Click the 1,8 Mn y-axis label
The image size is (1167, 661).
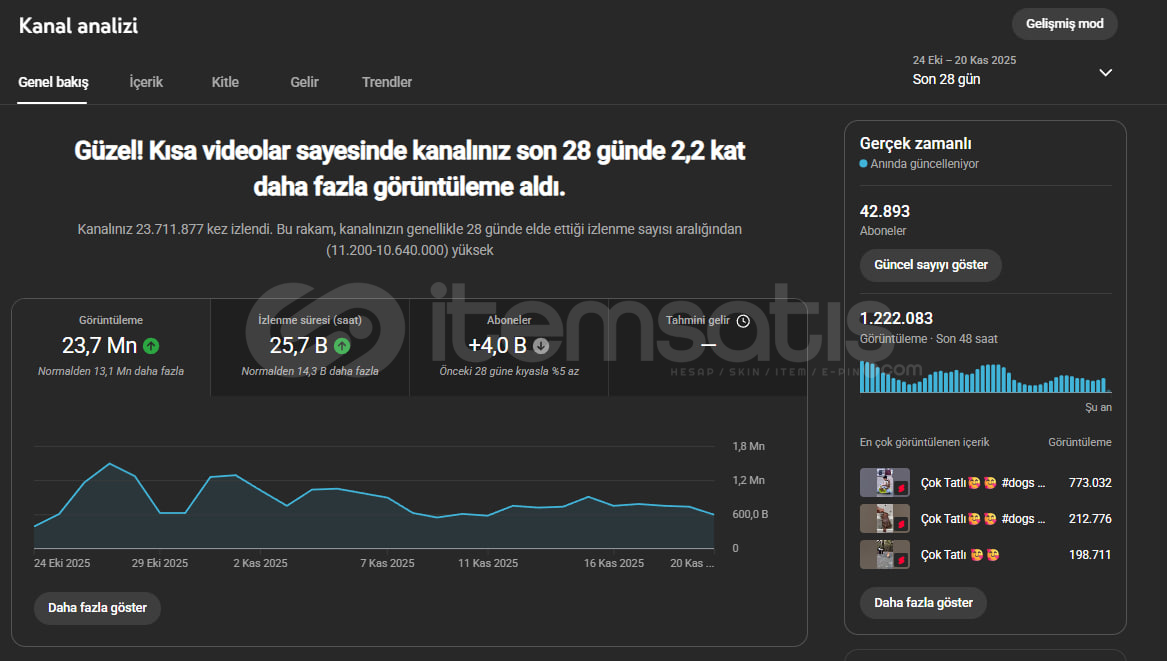pos(748,447)
